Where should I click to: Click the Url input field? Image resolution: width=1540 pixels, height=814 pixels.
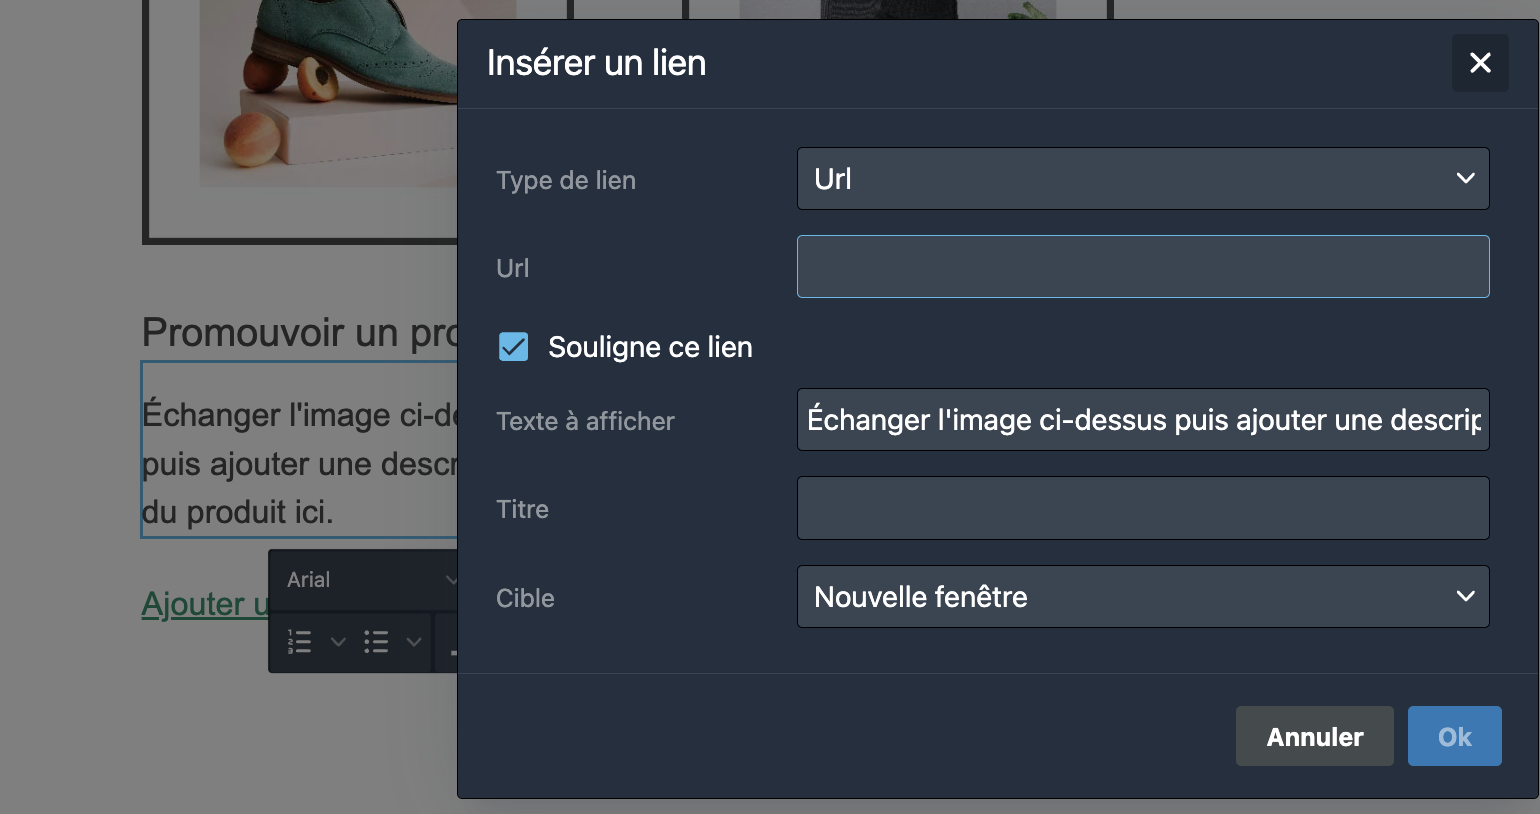(1142, 267)
